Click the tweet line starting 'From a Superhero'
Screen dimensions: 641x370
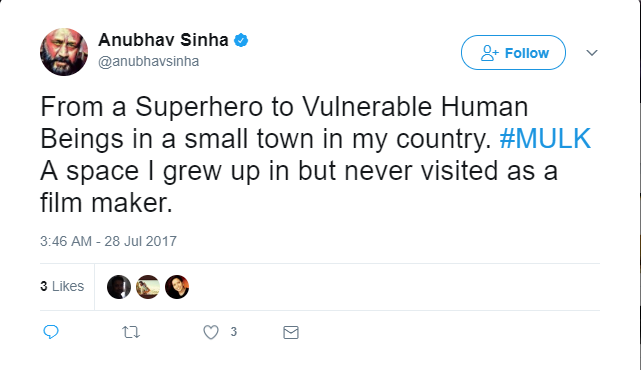tap(284, 107)
